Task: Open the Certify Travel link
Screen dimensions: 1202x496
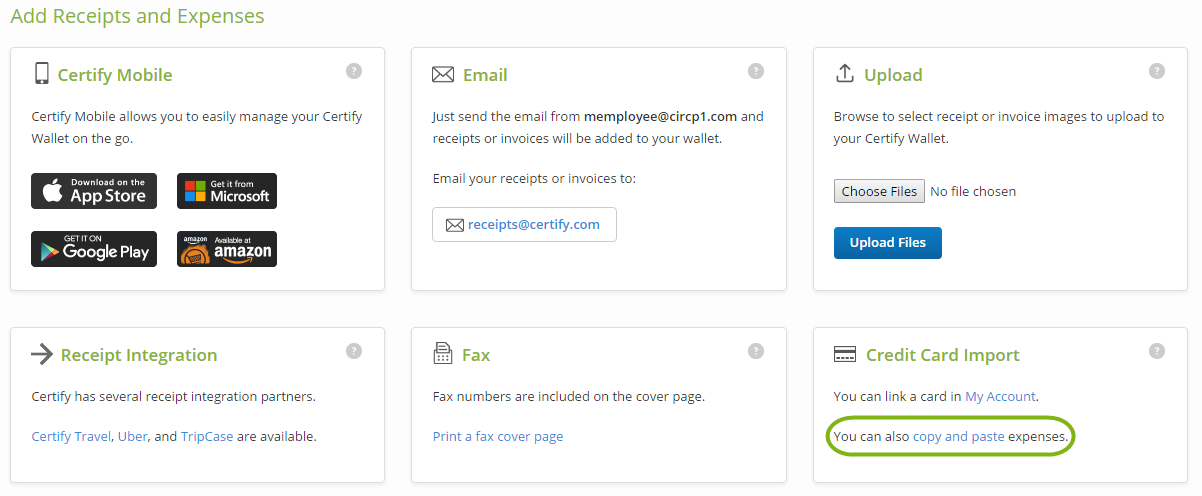Action: tap(72, 437)
